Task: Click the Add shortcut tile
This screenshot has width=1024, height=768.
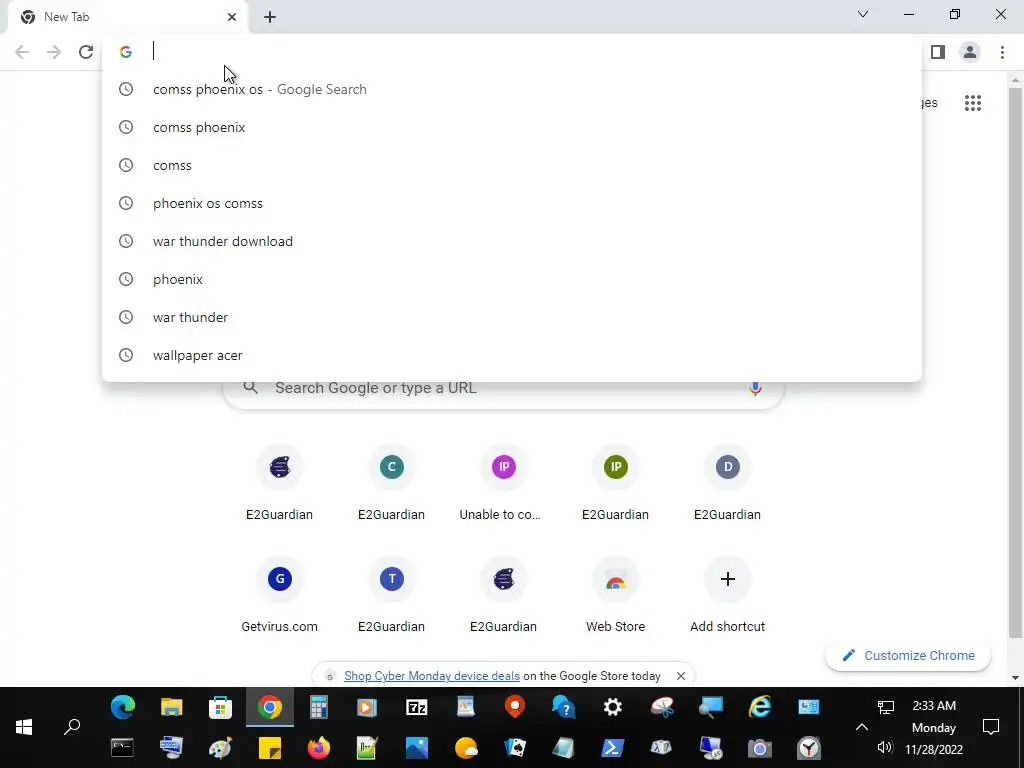Action: tap(728, 595)
